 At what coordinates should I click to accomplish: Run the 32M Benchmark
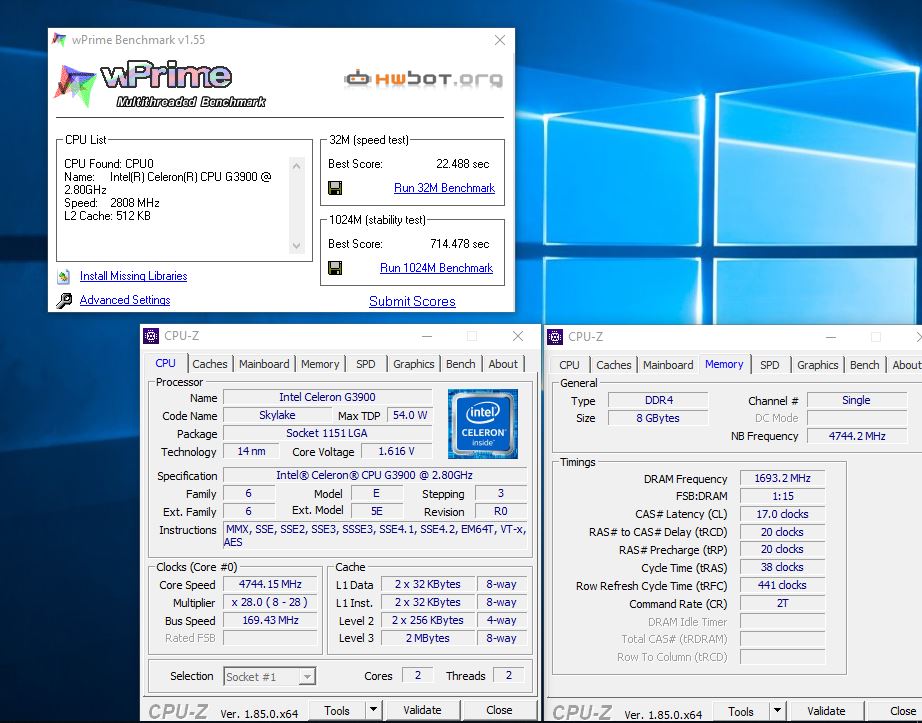pos(444,188)
